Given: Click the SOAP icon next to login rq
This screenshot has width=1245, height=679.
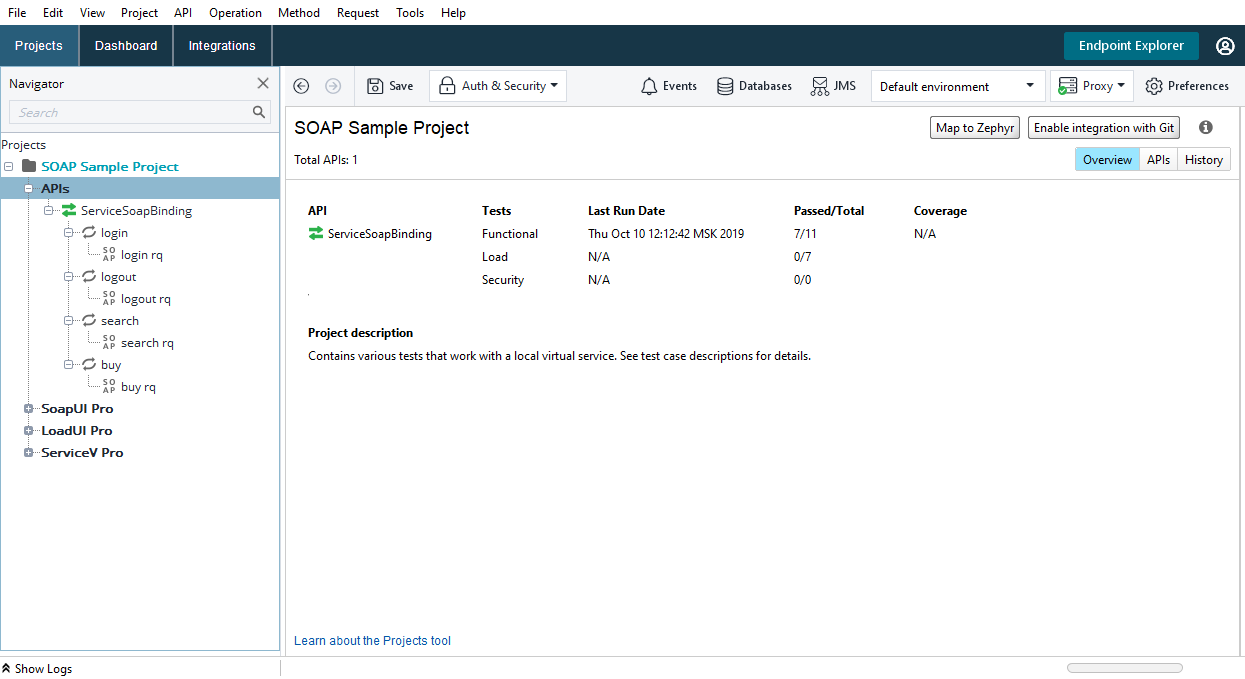Looking at the screenshot, I should click(109, 255).
